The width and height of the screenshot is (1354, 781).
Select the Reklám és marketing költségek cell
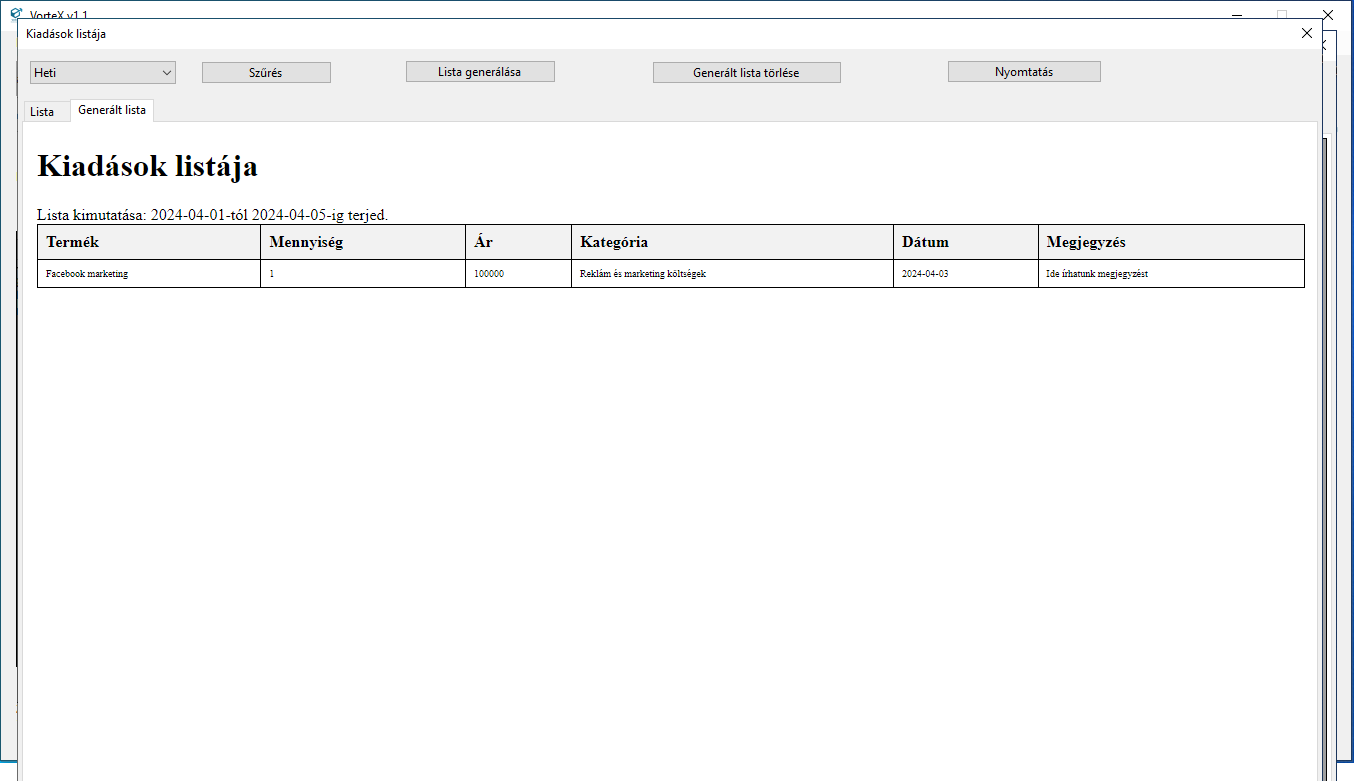(643, 274)
